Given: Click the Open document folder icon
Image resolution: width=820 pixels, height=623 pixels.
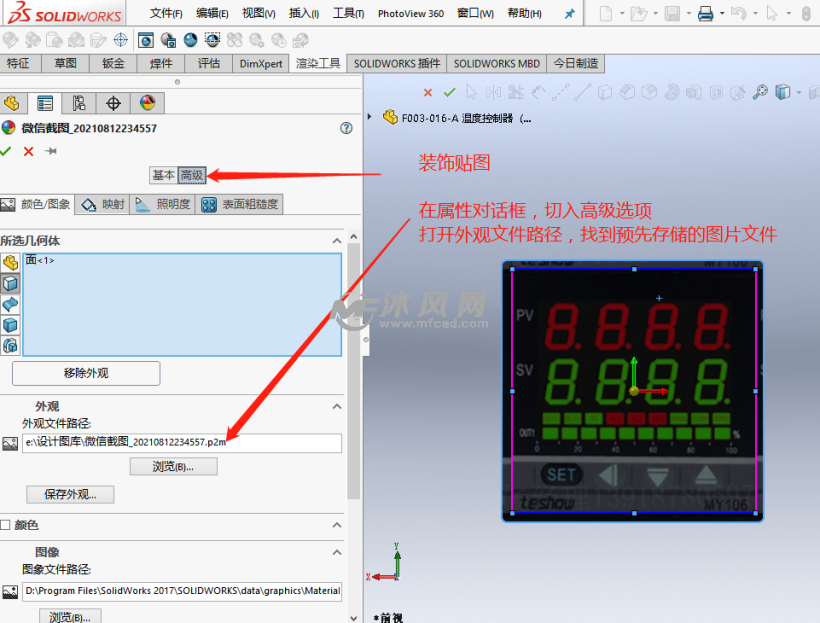Looking at the screenshot, I should [639, 14].
